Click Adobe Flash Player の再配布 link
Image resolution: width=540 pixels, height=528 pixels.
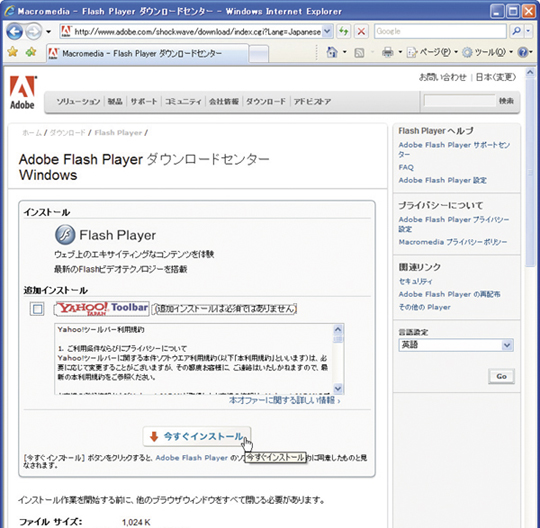(449, 294)
